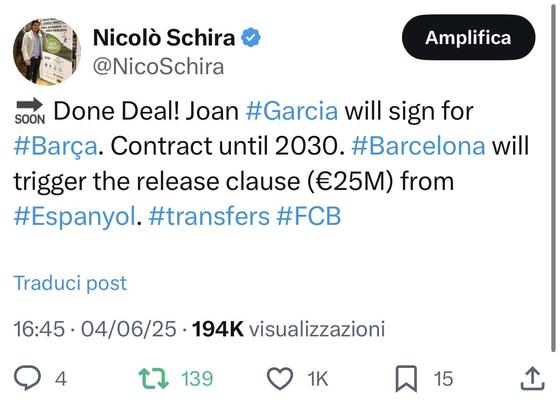Click the Amplifica button
The width and height of the screenshot is (560, 411).
[468, 37]
